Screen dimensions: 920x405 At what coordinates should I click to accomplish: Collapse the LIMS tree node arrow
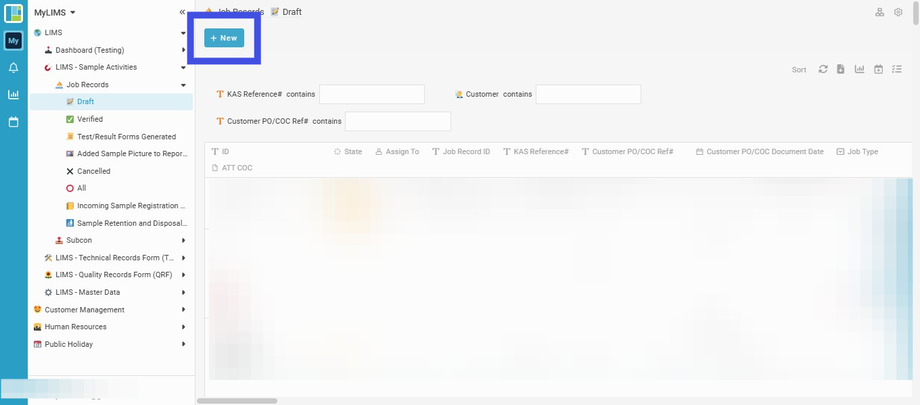184,33
